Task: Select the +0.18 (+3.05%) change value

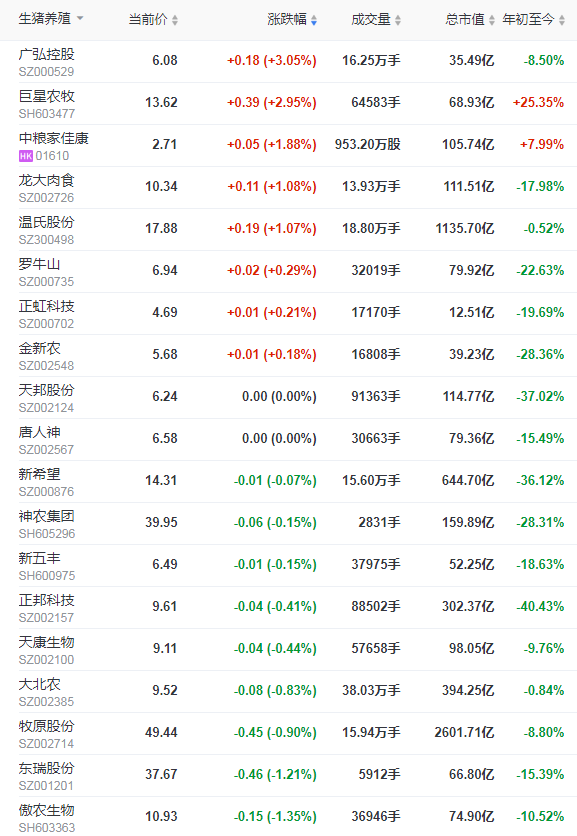Action: [272, 60]
